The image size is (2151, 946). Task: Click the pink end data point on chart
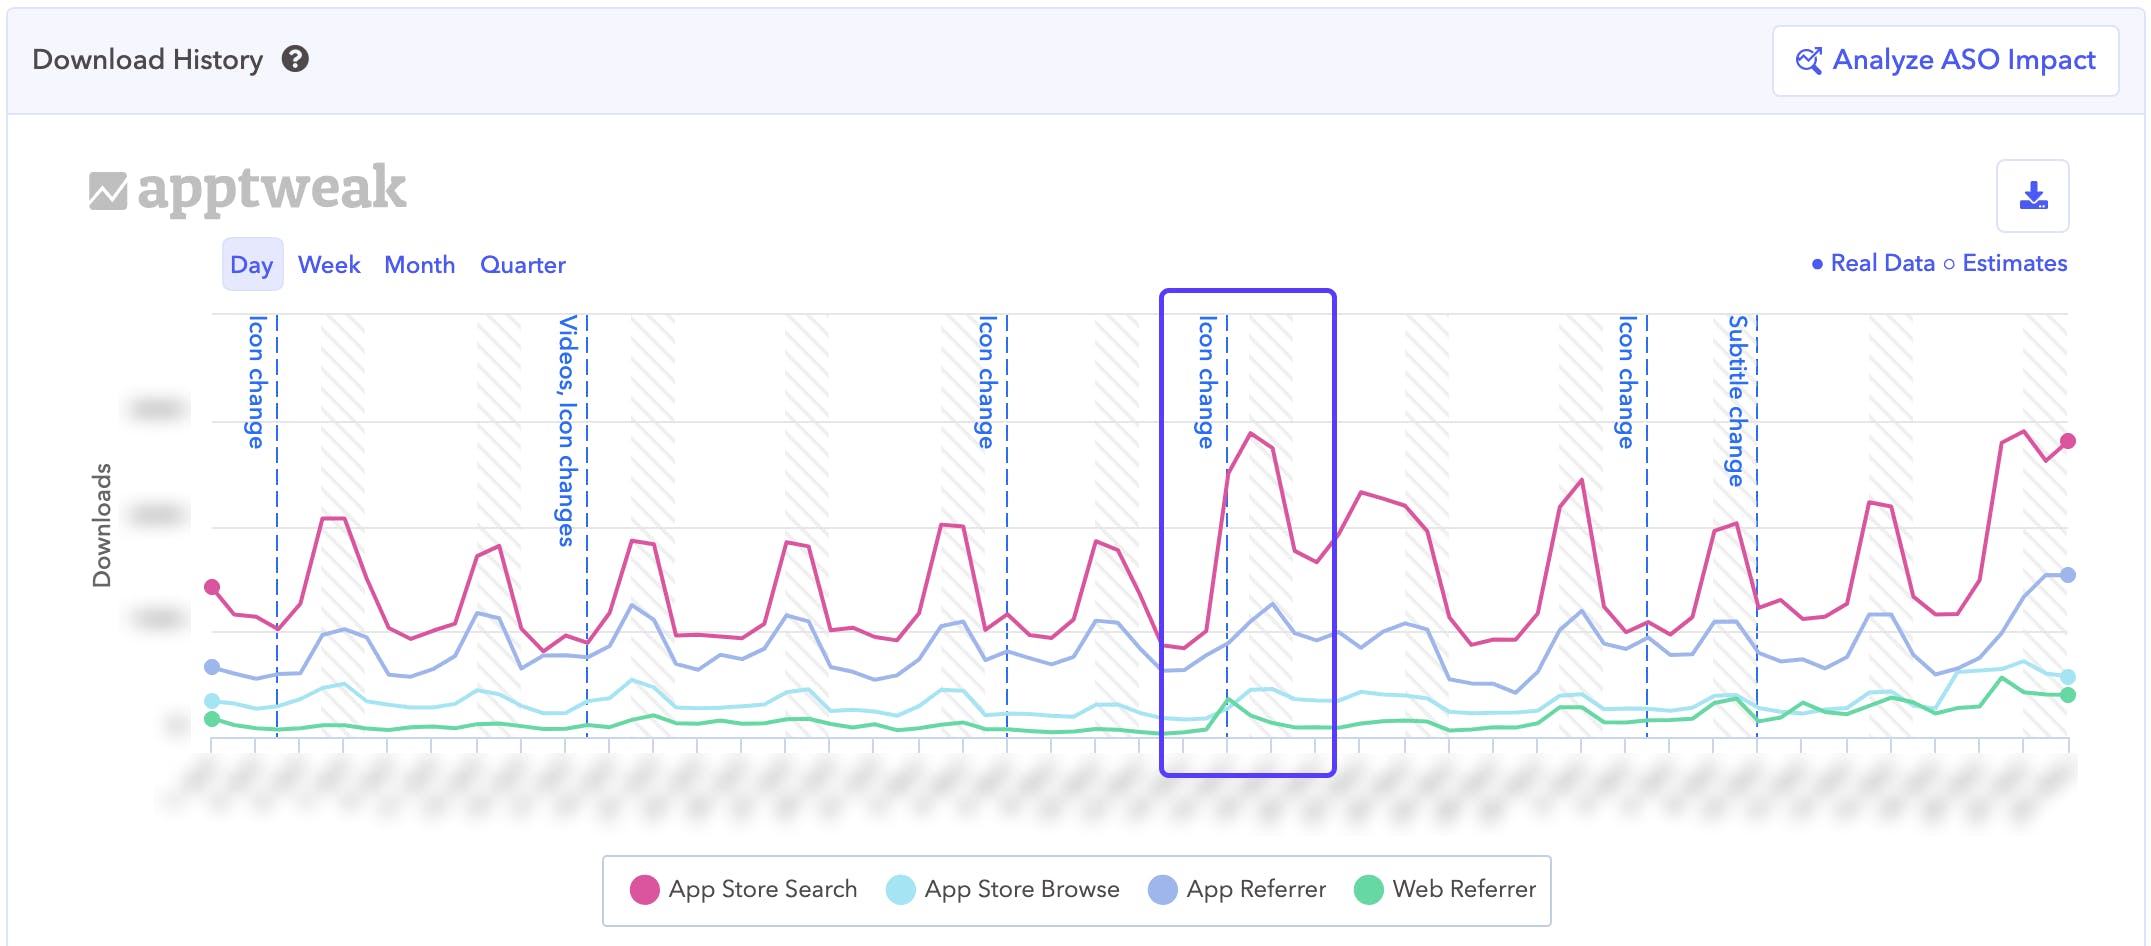pos(2067,441)
